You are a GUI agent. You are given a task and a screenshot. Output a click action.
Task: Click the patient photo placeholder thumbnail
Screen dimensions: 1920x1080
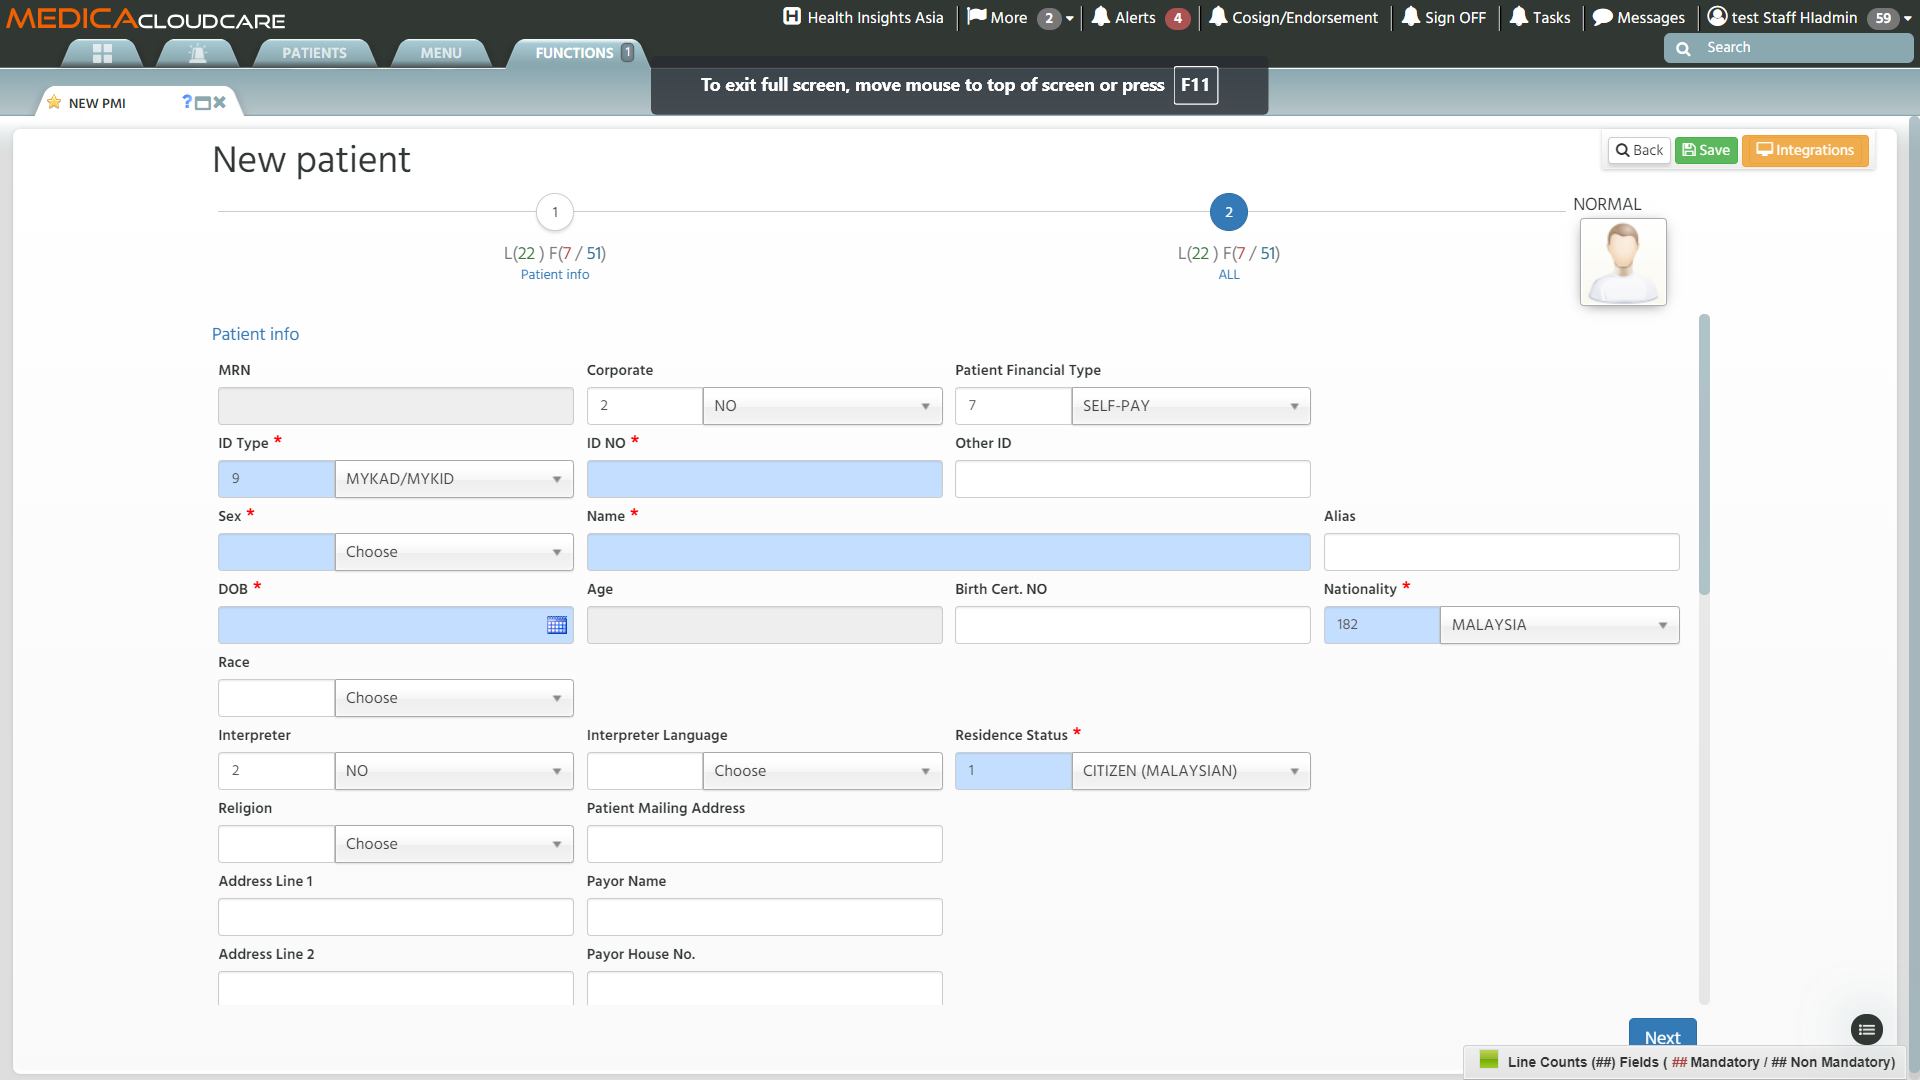[x=1622, y=262]
